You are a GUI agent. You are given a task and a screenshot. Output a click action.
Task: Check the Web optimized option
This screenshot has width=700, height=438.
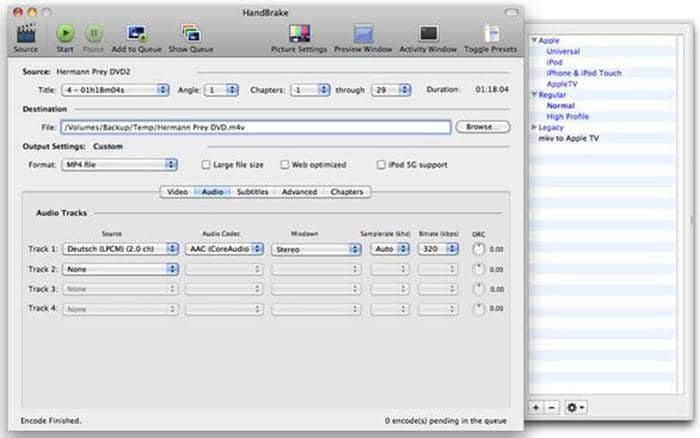pos(284,164)
